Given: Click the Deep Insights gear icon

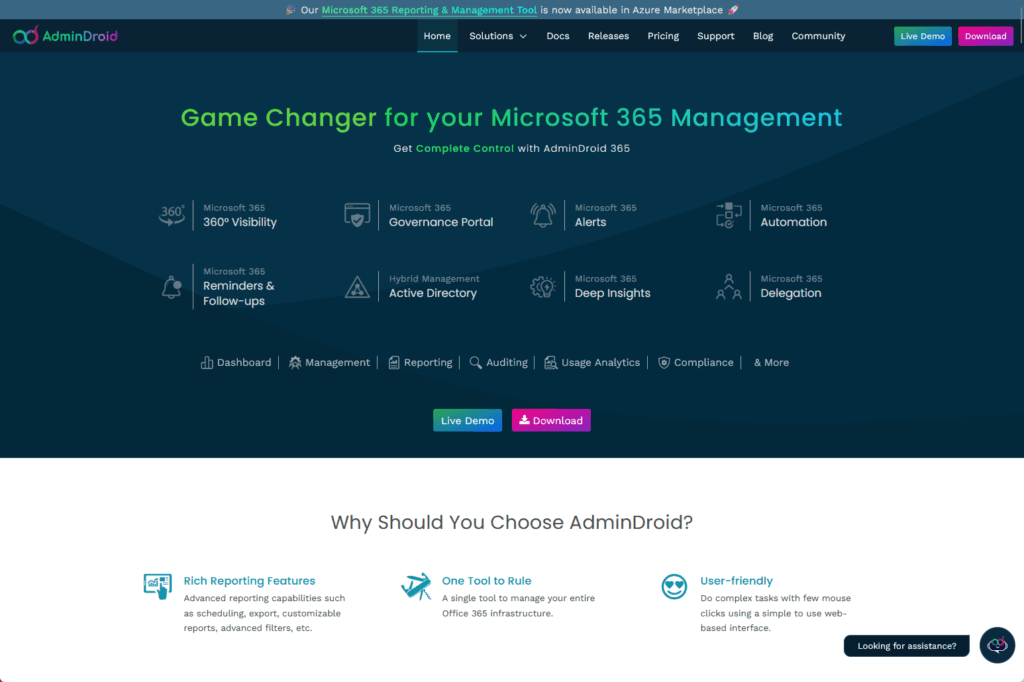Looking at the screenshot, I should pyautogui.click(x=543, y=286).
